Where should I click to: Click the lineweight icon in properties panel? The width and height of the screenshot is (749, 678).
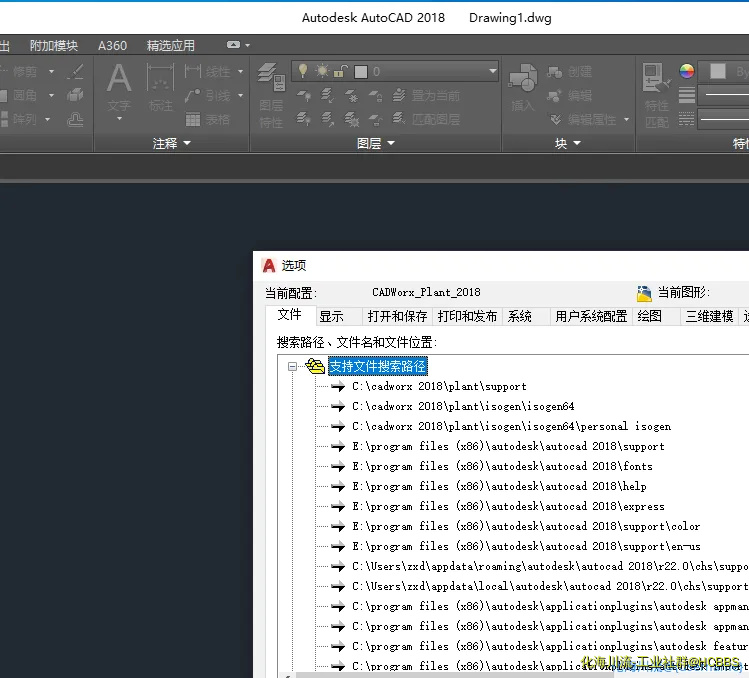coord(687,95)
